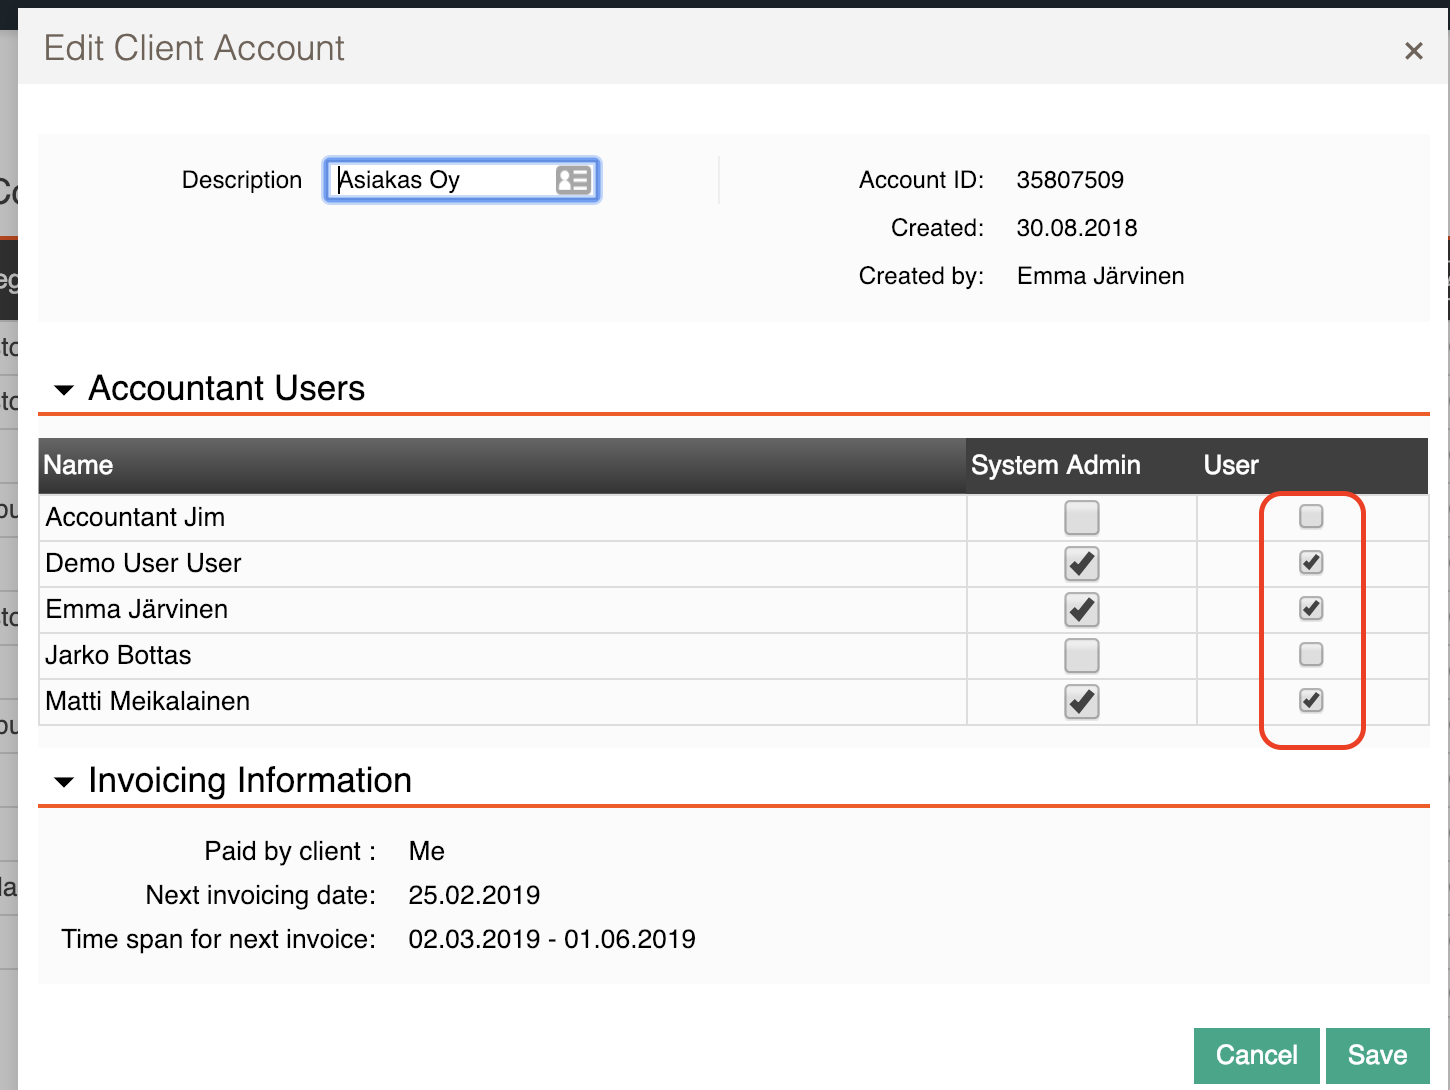The width and height of the screenshot is (1450, 1090).
Task: Disable System Admin for Emma Järvinen
Action: [1081, 610]
